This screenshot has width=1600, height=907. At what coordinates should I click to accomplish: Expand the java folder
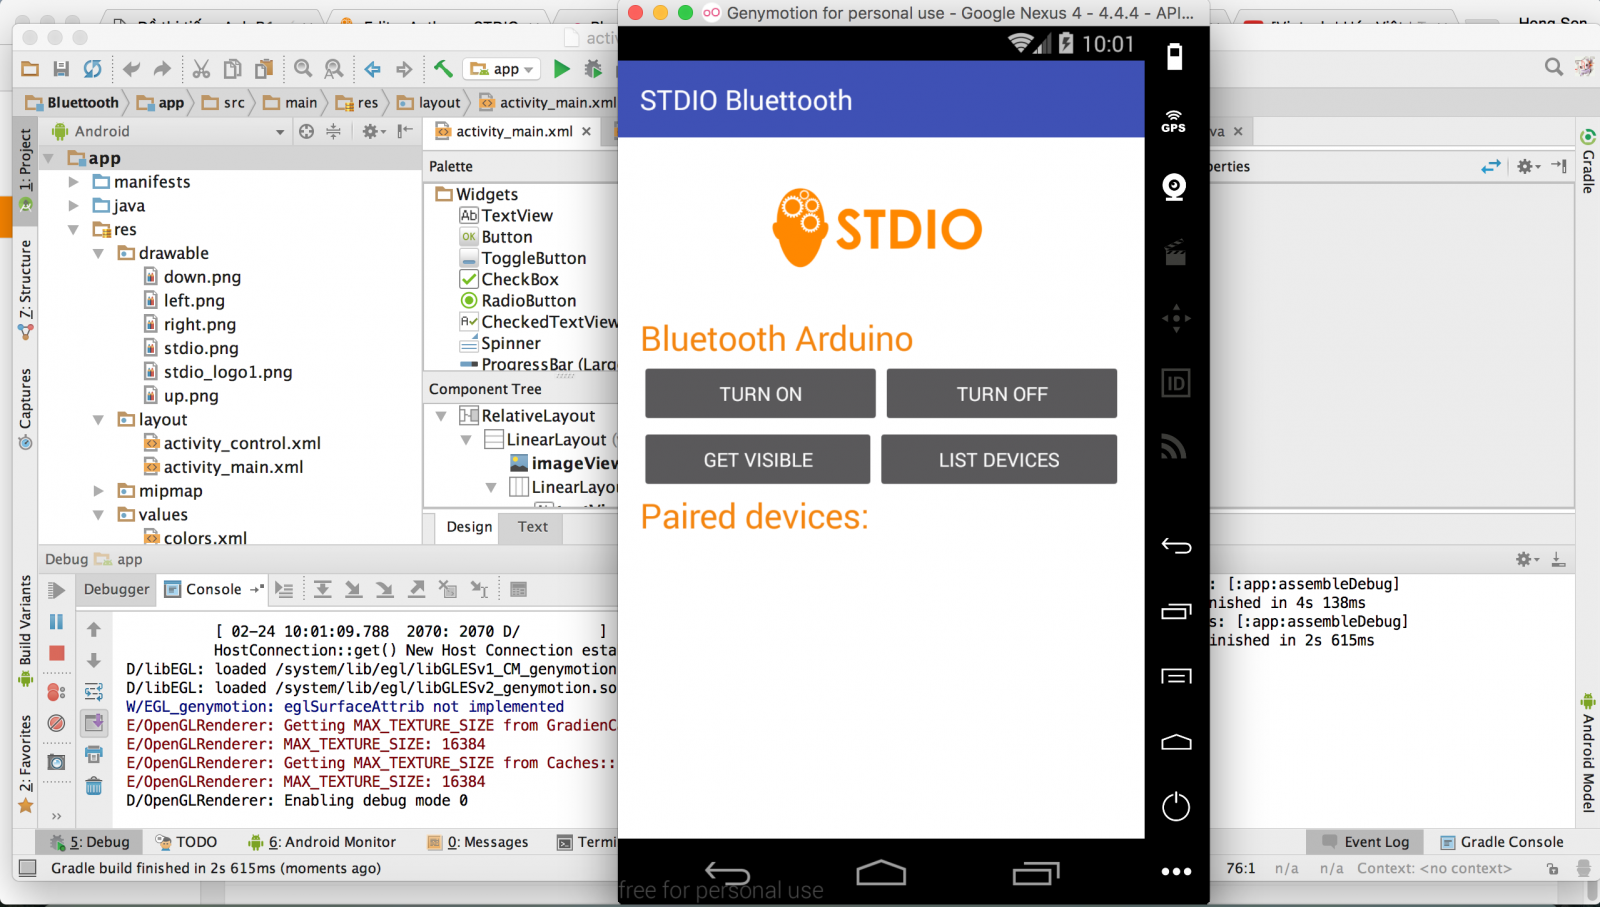[73, 206]
